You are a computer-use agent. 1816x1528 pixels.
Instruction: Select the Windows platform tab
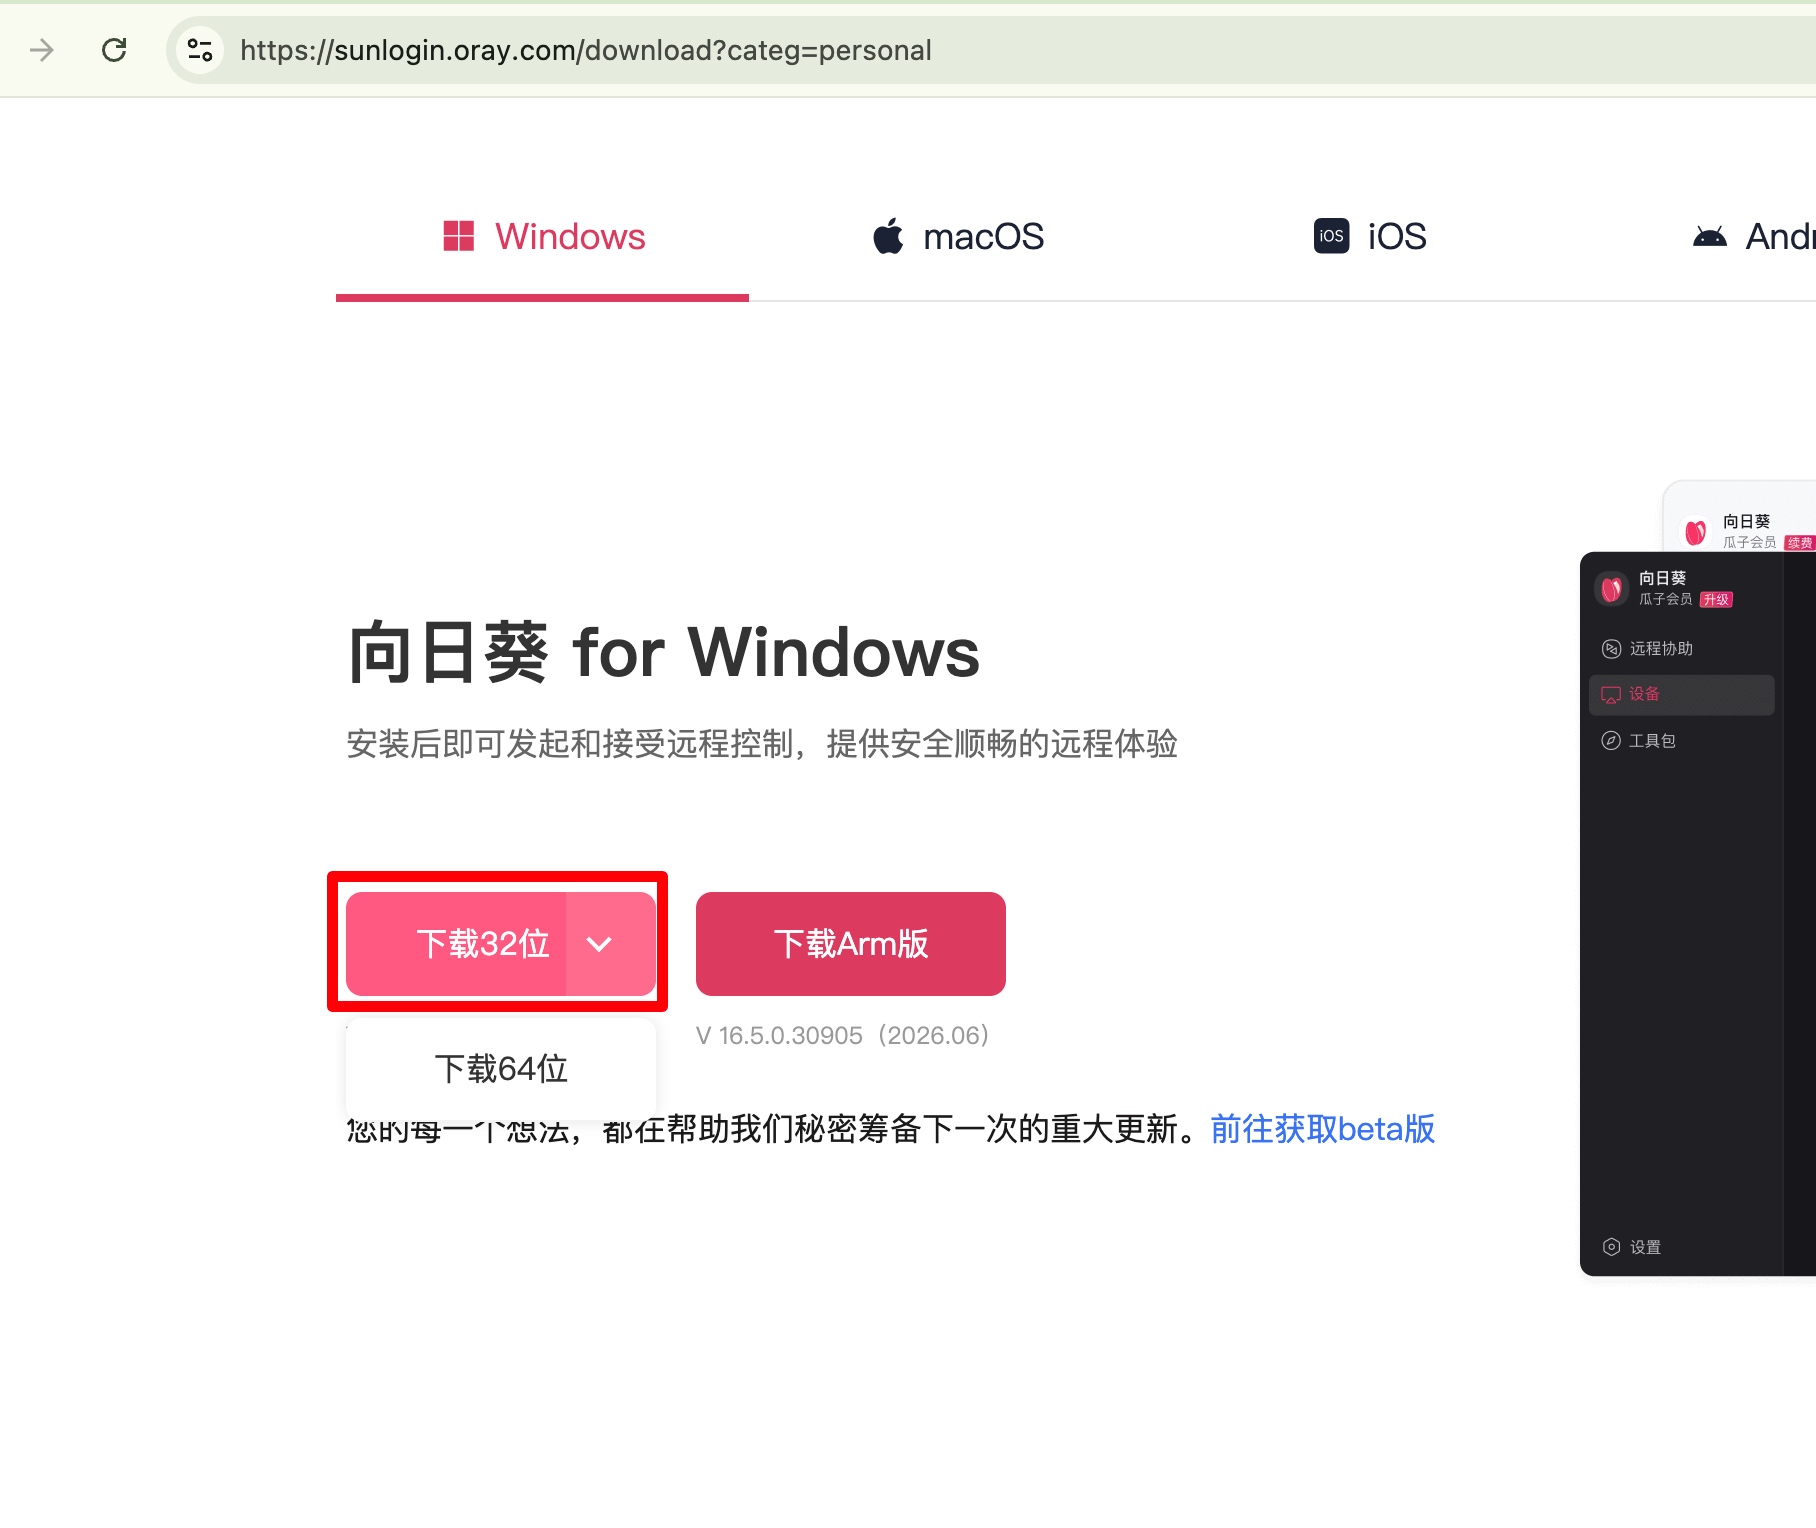(542, 237)
